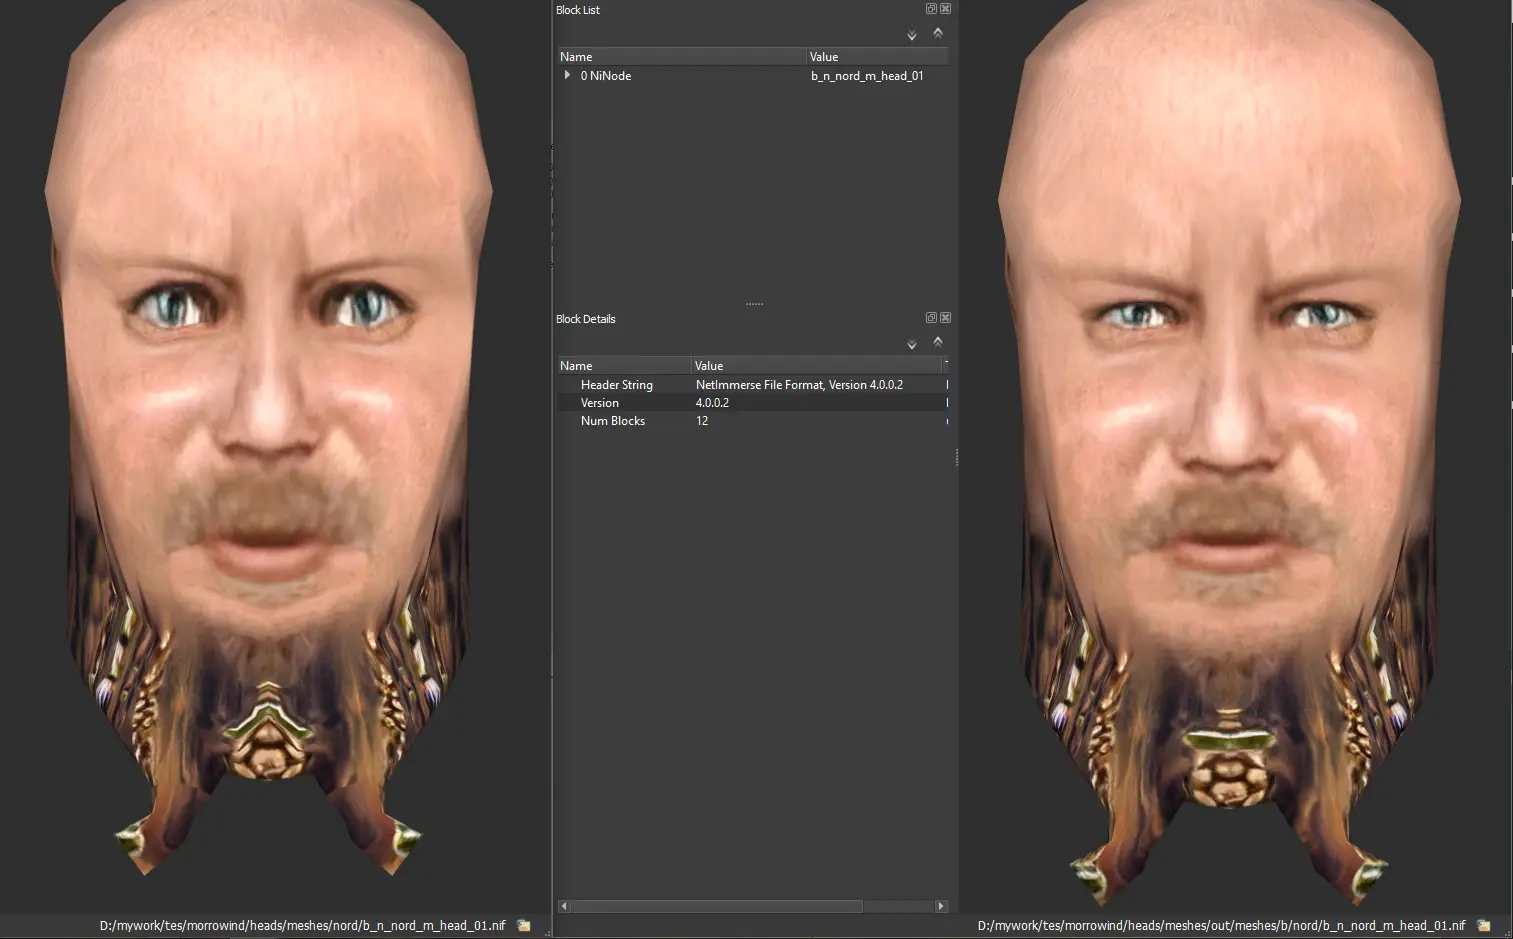Click Block Details Value column header

click(x=816, y=366)
